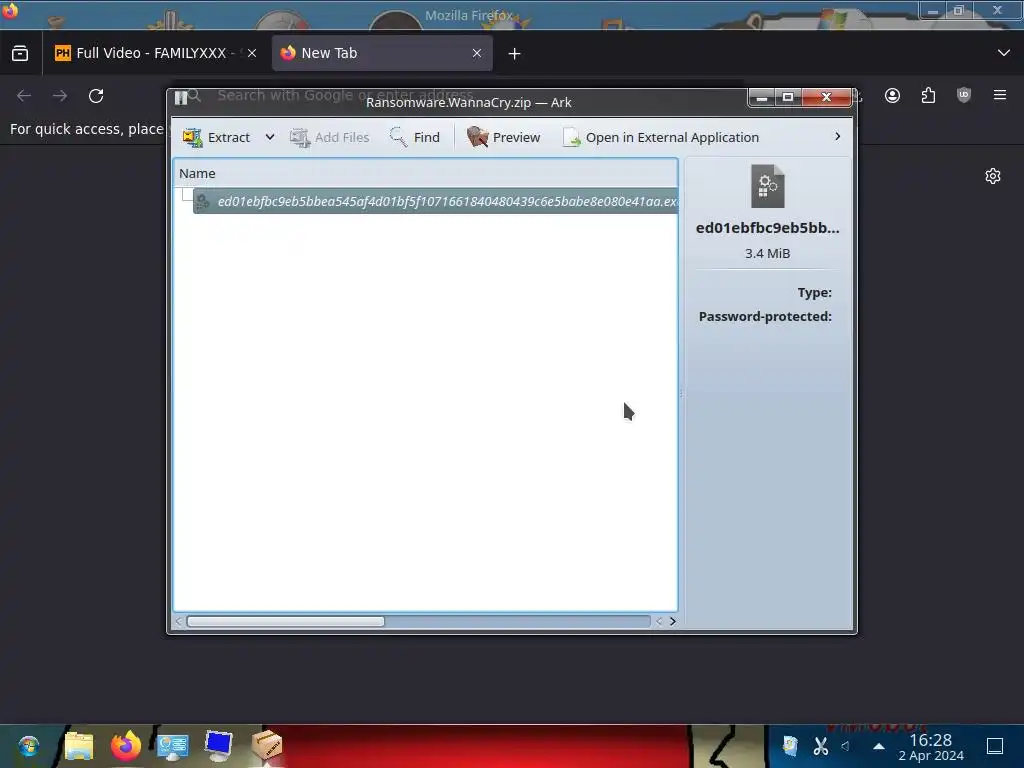Open system settings taskbar icon
Screen dimensions: 1024x768
(x=172, y=746)
